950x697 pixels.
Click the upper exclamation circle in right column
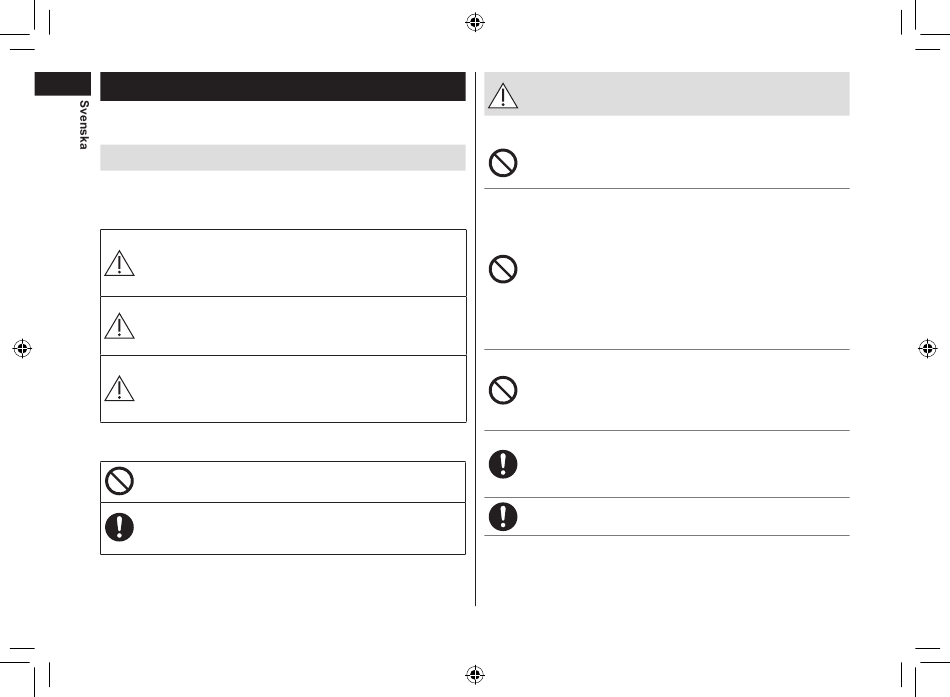pyautogui.click(x=503, y=464)
